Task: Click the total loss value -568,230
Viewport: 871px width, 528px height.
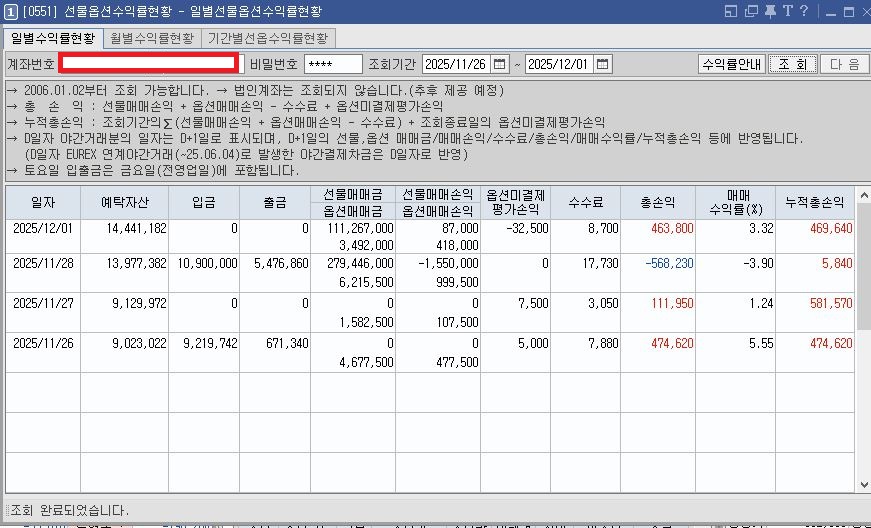Action: coord(669,263)
